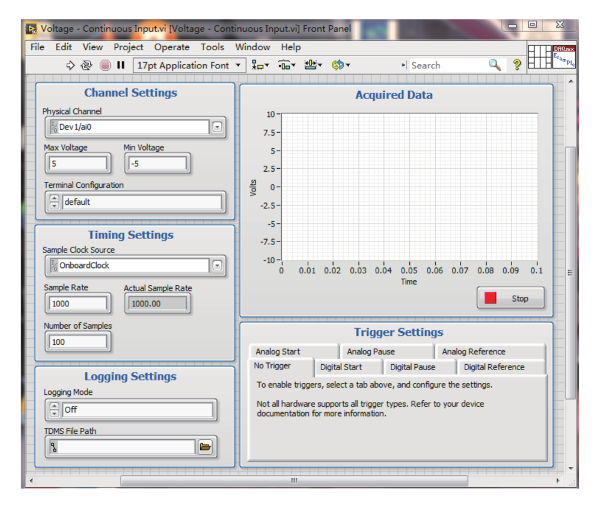Viewport: 600px width, 510px height.
Task: Open the Help menu
Action: click(x=291, y=47)
